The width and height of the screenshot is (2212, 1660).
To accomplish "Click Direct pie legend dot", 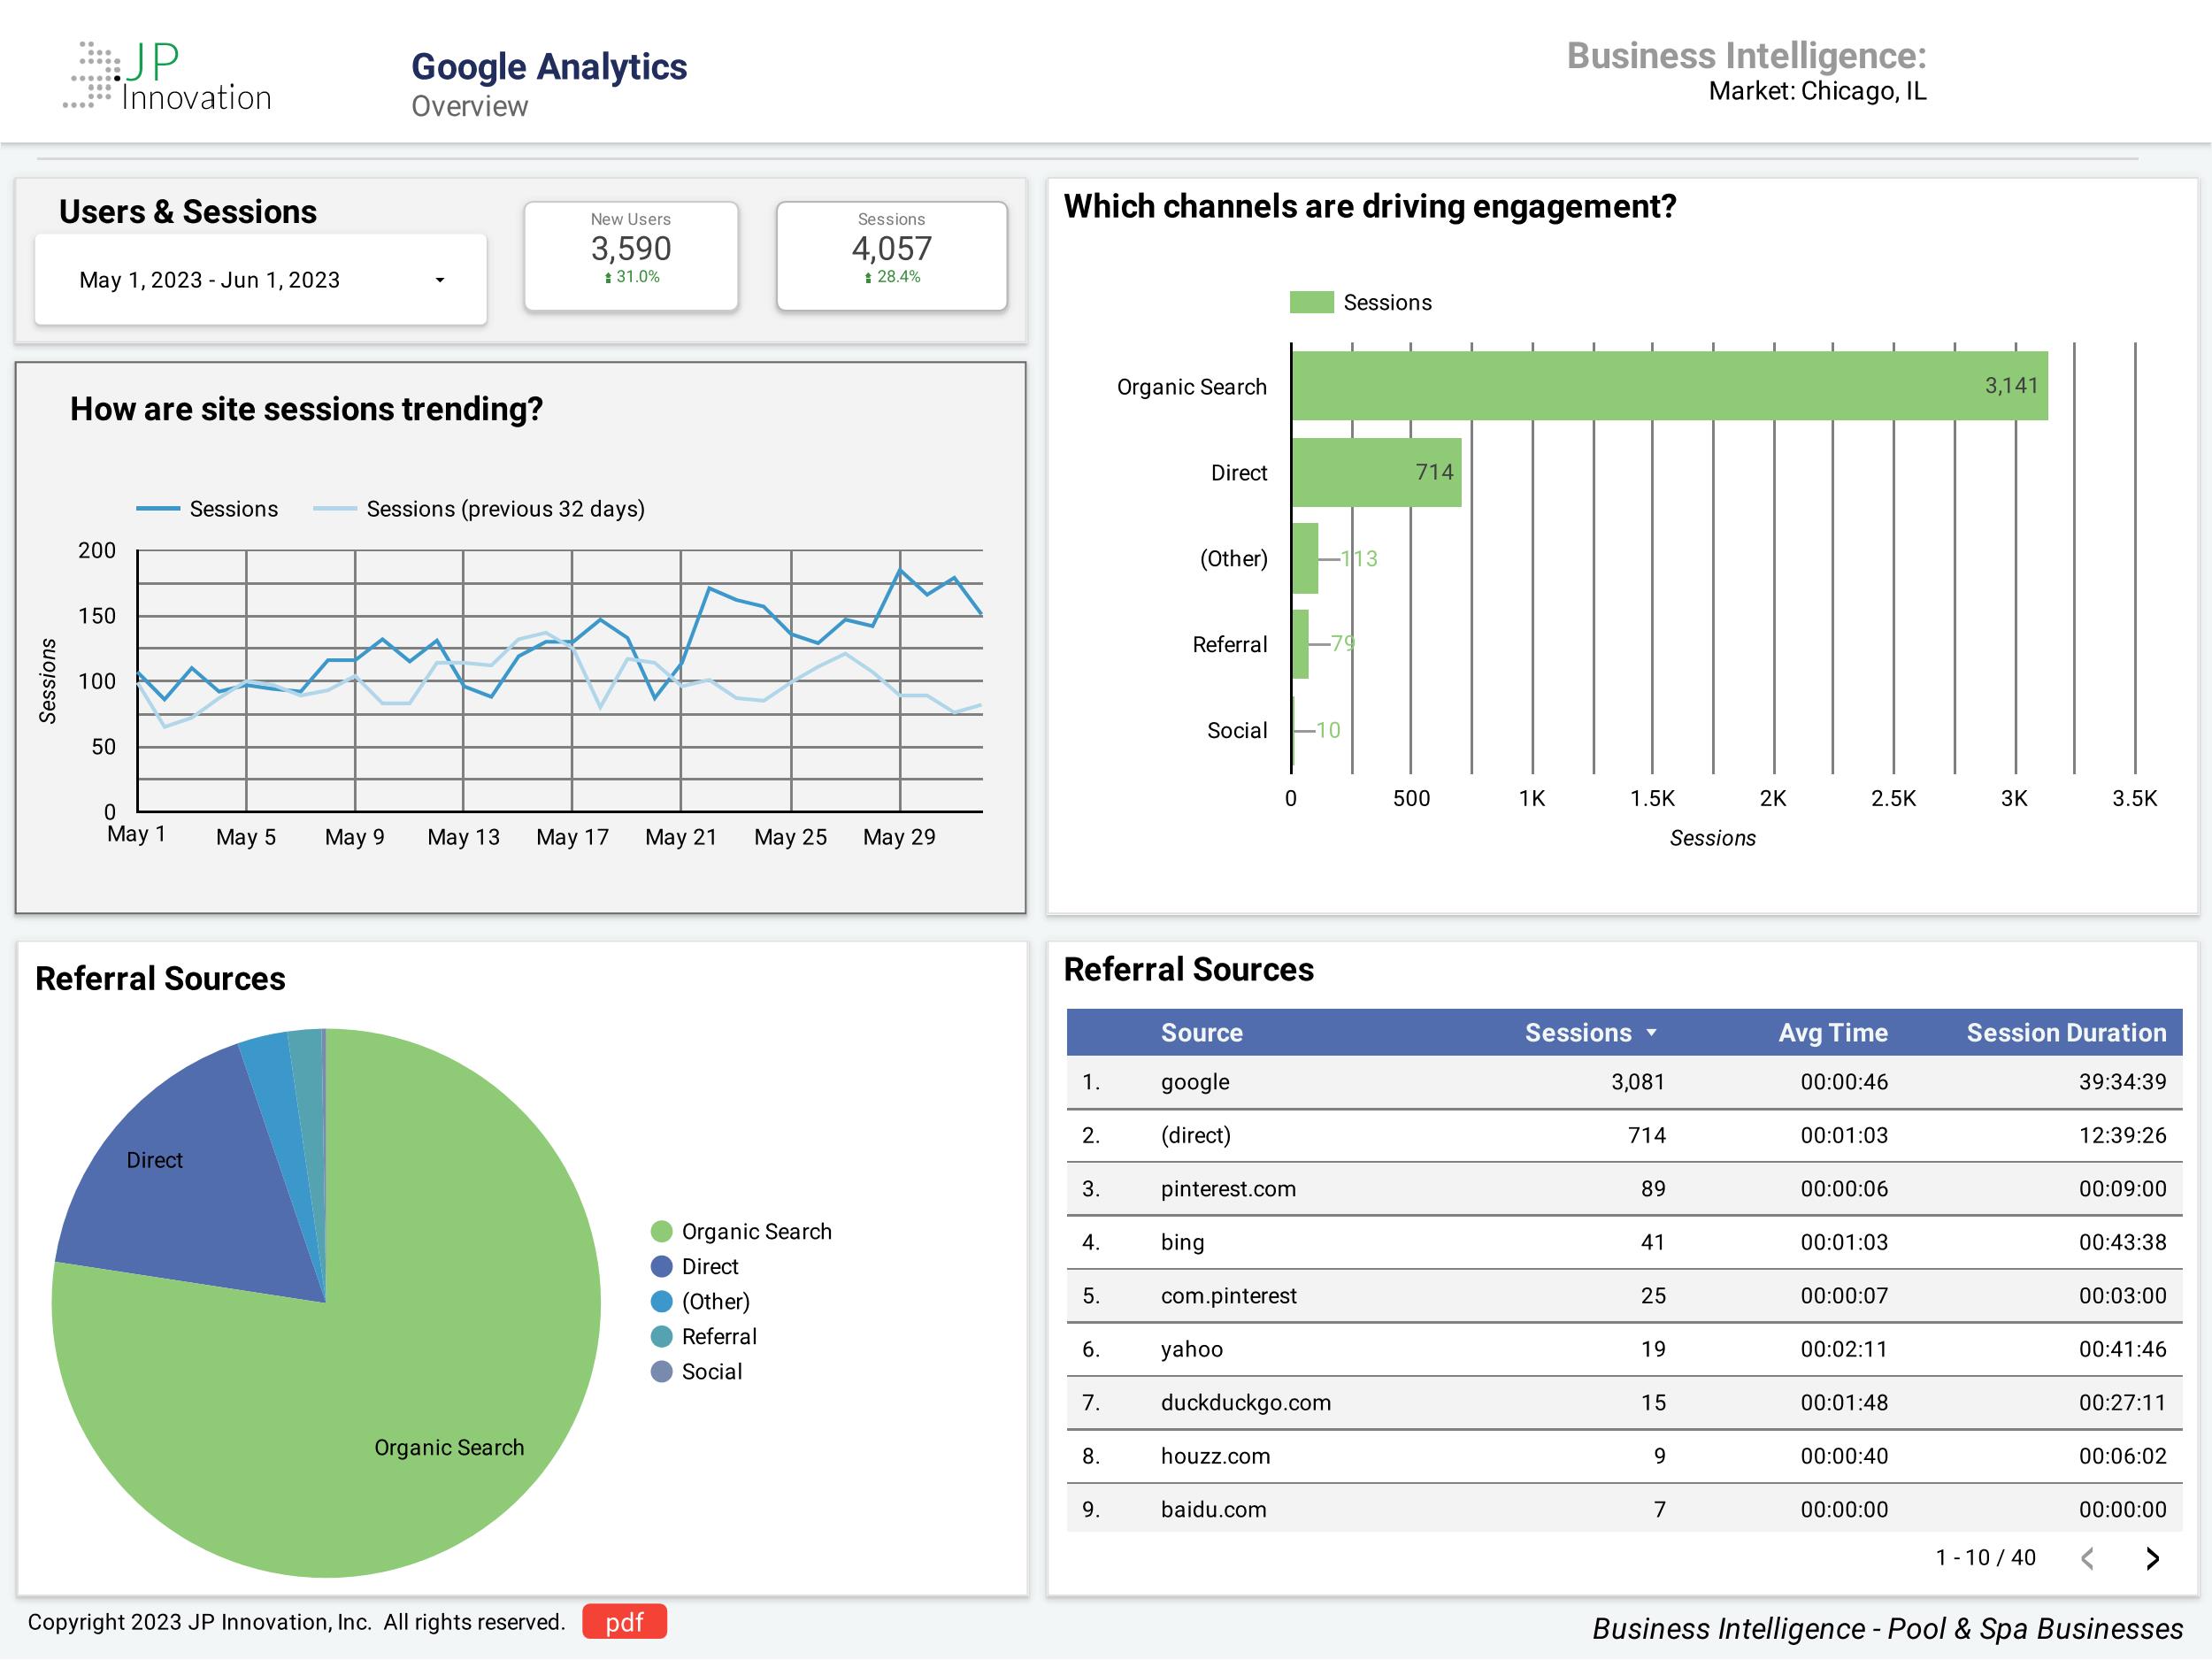I will point(661,1266).
